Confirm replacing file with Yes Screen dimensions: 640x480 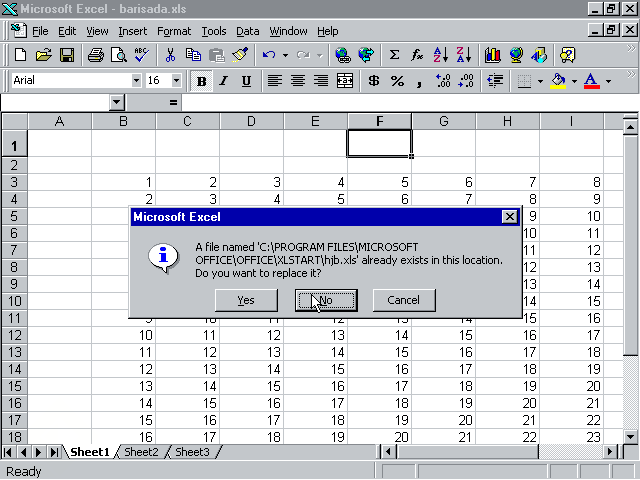tap(246, 300)
